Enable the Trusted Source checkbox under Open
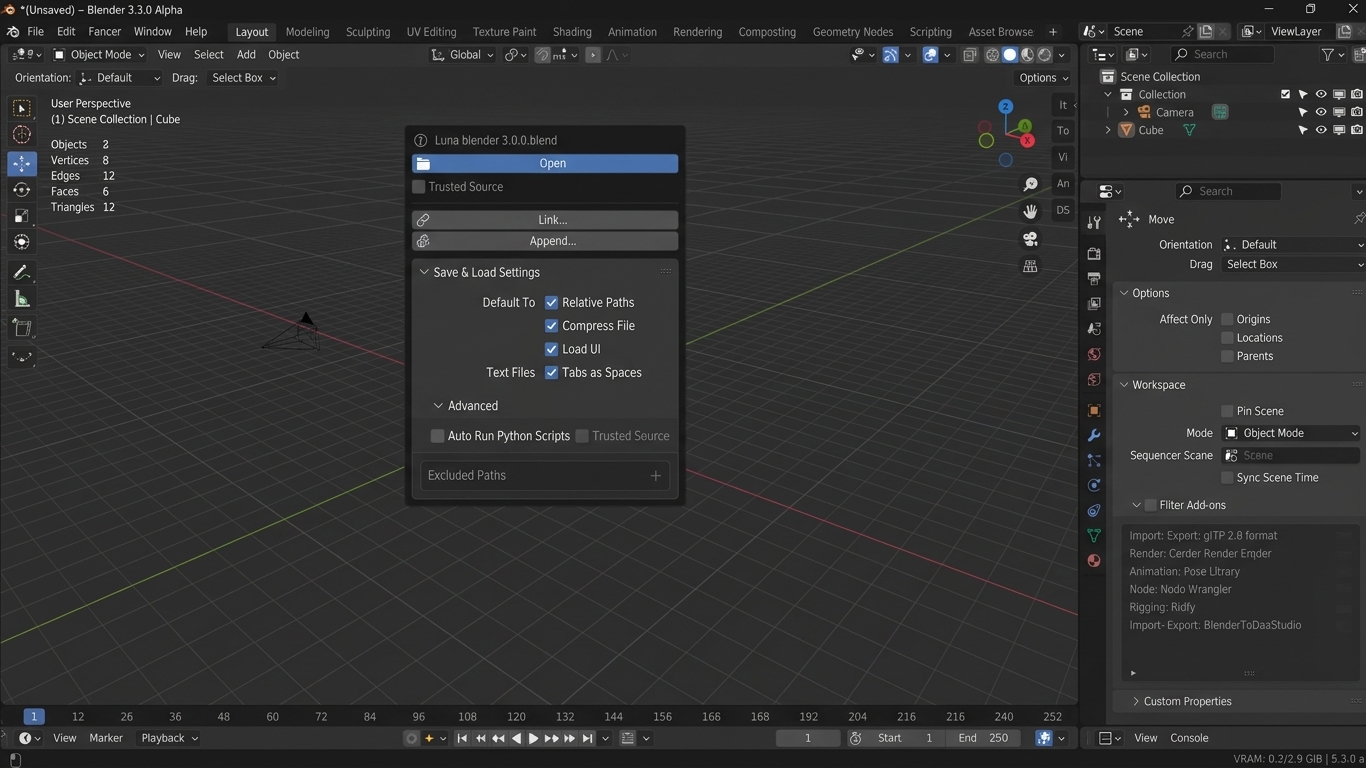The width and height of the screenshot is (1366, 768). pyautogui.click(x=419, y=187)
